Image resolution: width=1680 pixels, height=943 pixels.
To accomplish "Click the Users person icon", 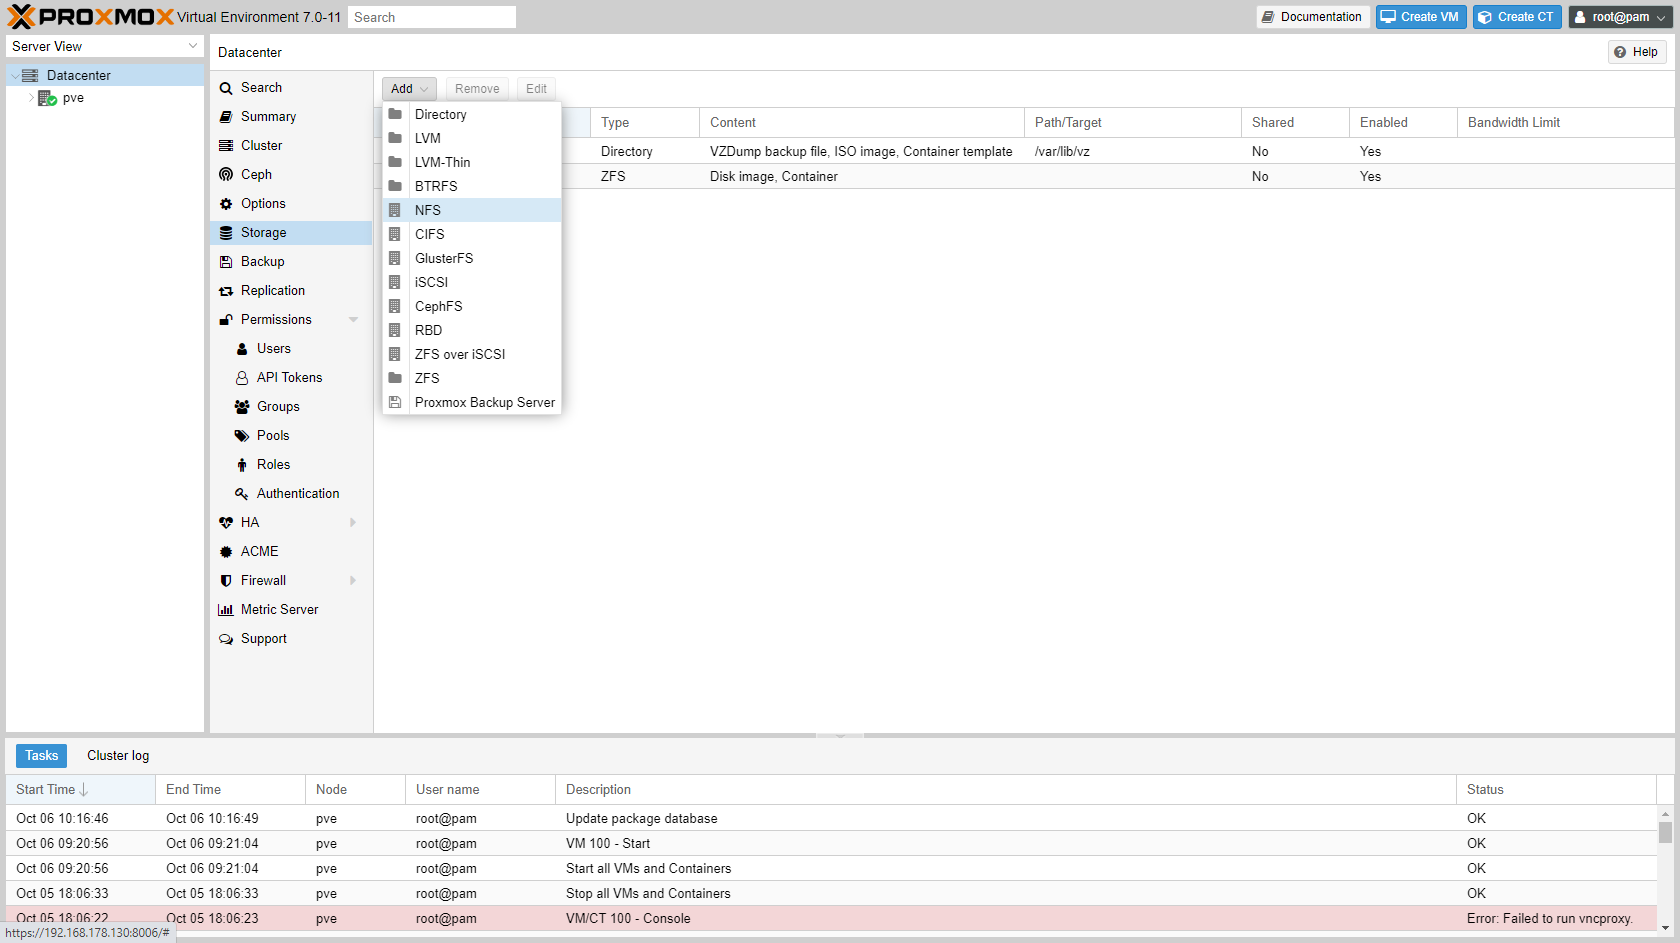I will coord(242,349).
